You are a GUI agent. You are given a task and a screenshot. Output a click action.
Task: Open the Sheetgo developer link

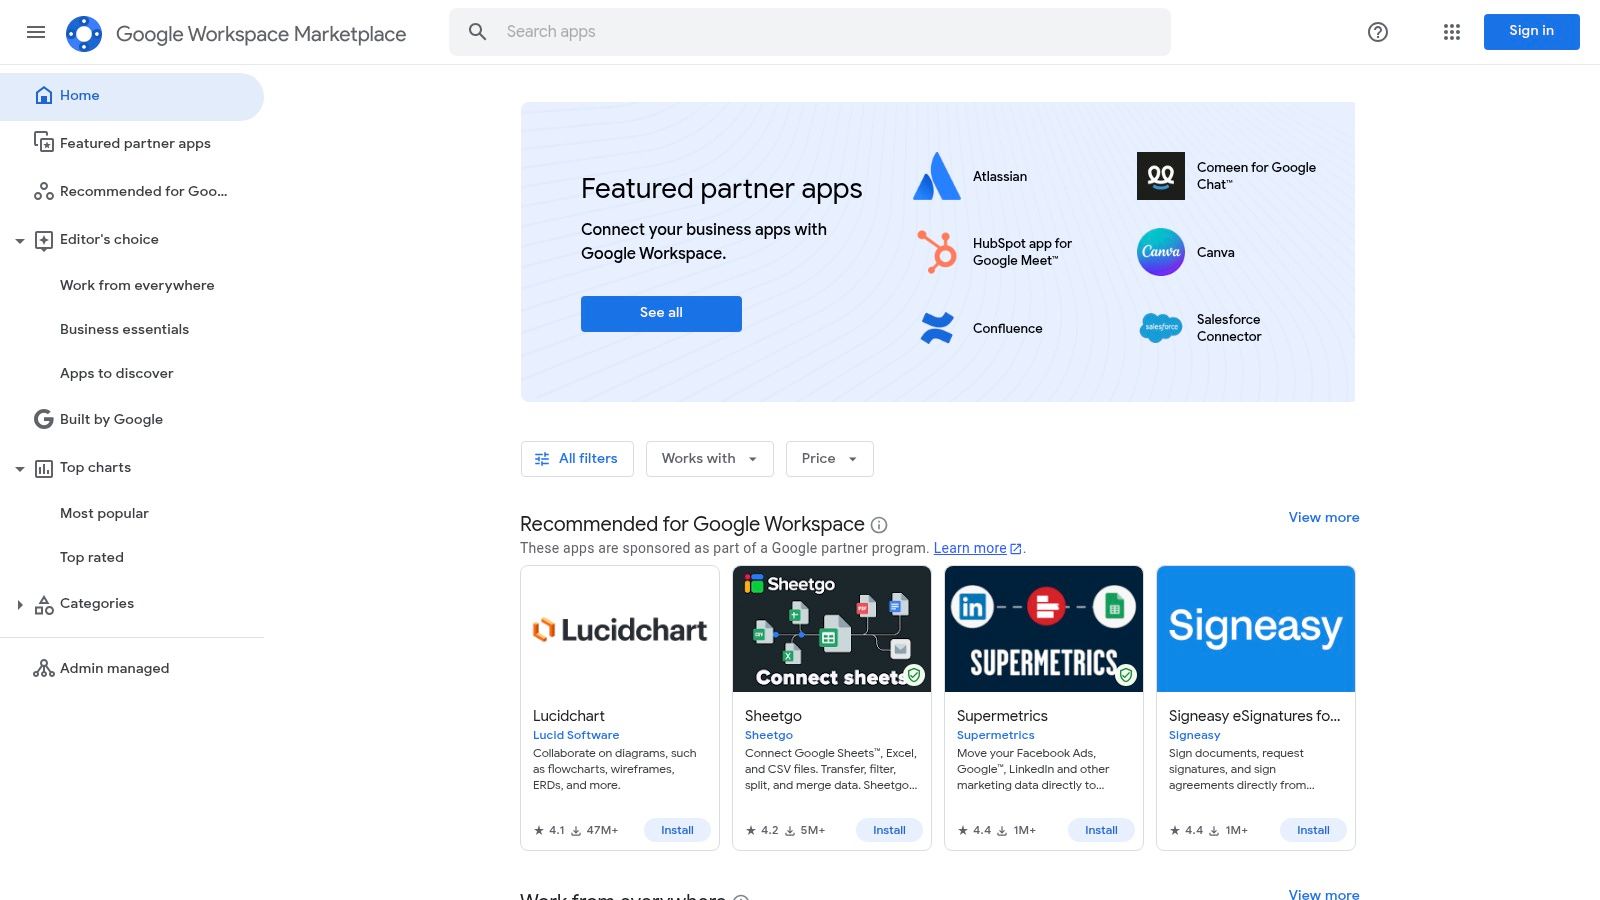[769, 735]
